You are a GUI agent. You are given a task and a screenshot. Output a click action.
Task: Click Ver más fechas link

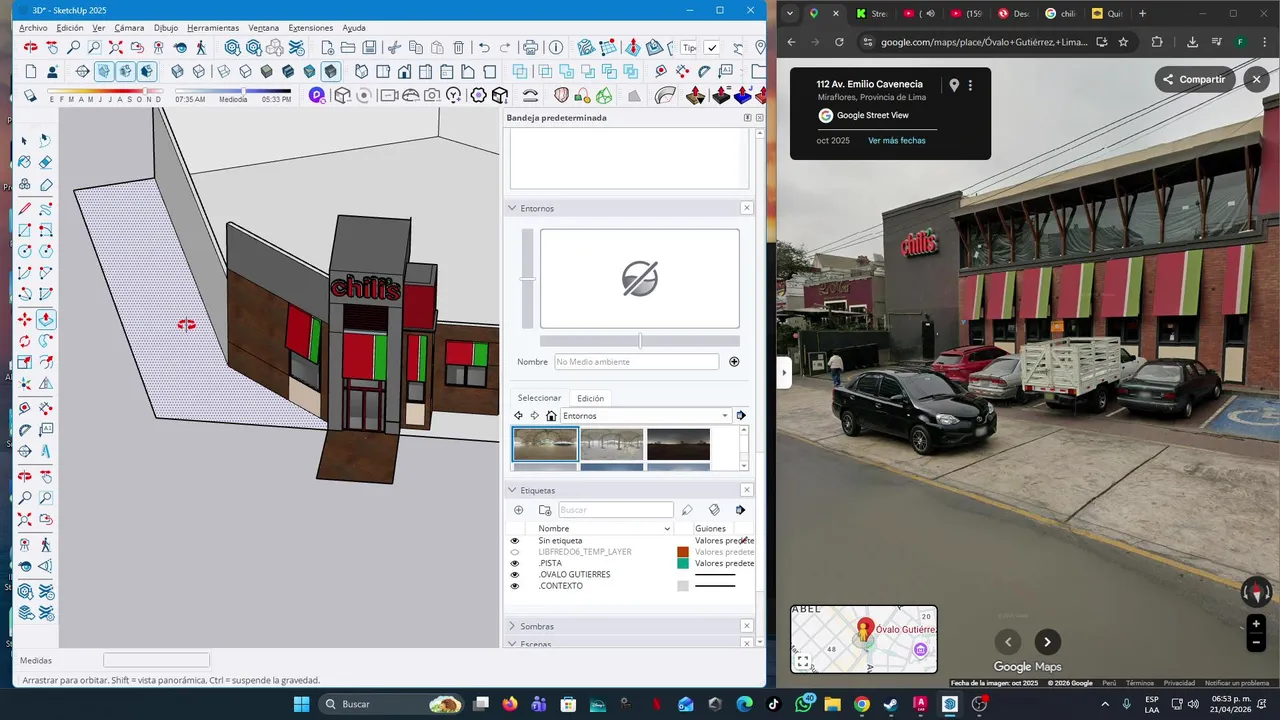click(896, 141)
